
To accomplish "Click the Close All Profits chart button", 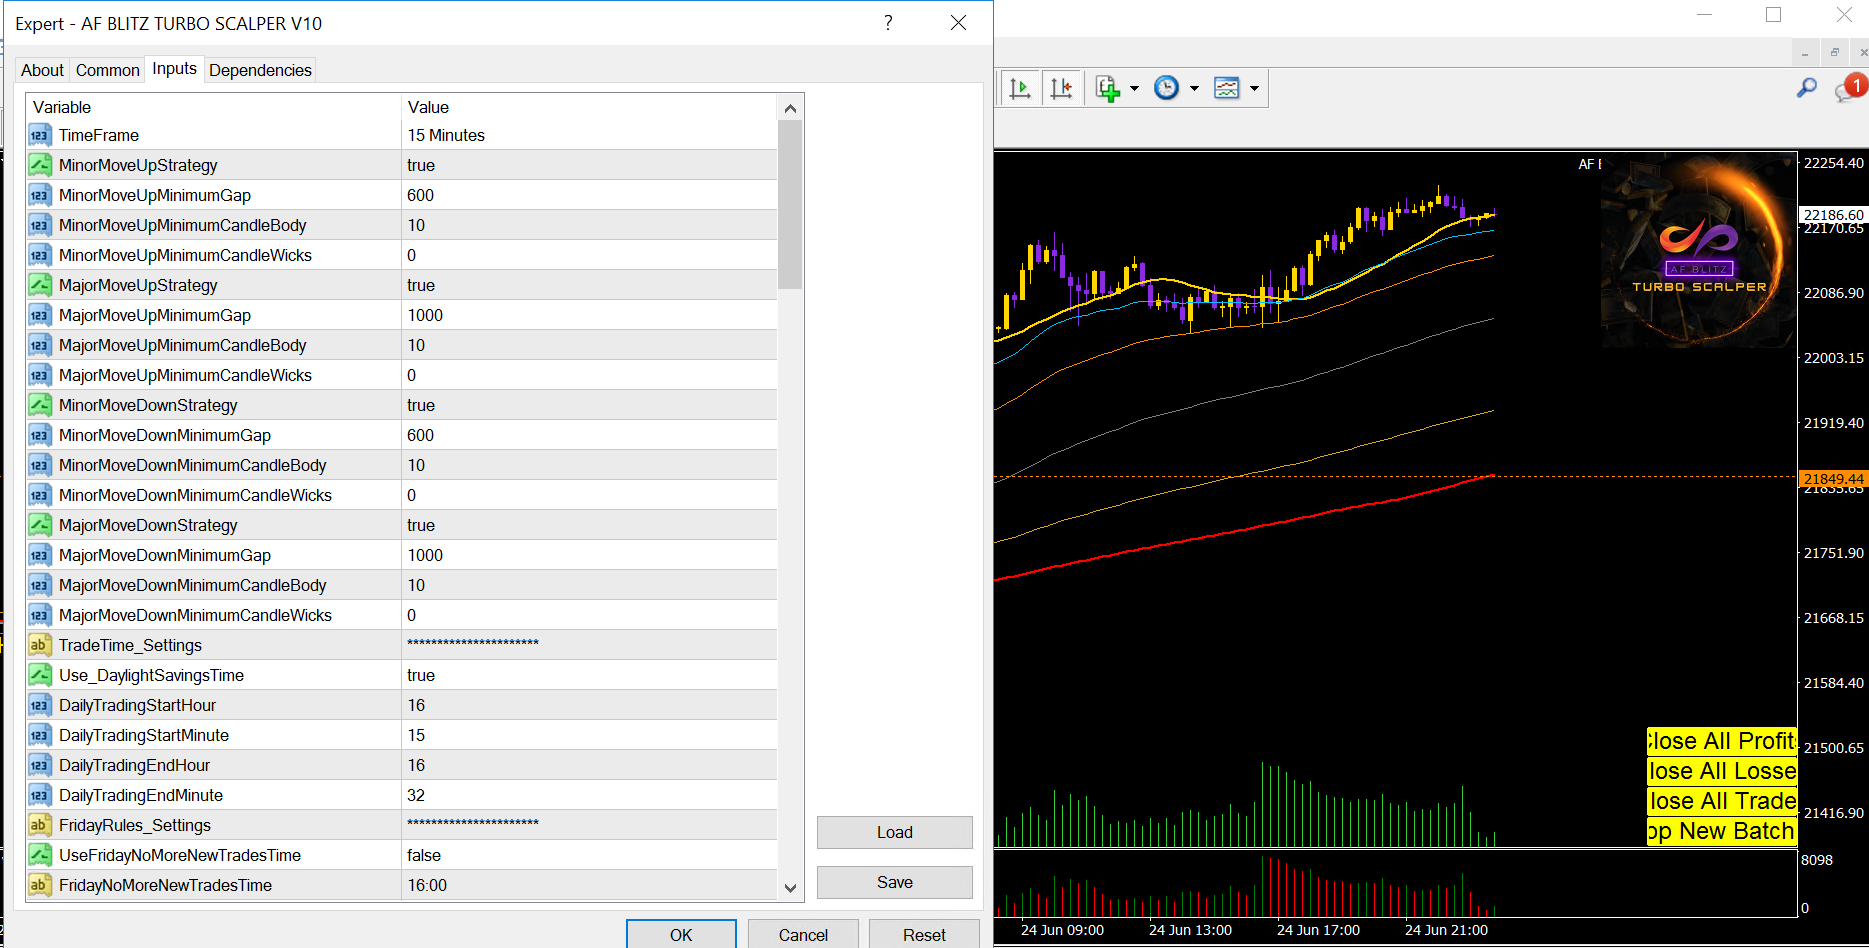I will 1722,741.
